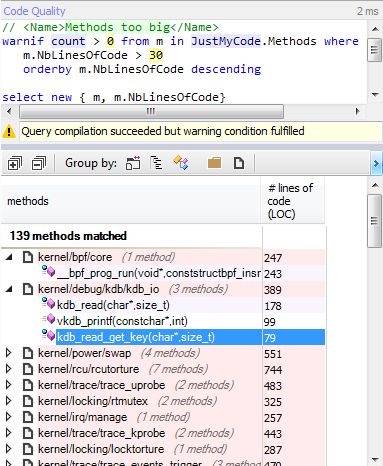Image resolution: width=383 pixels, height=466 pixels.
Task: Click method icon next to __bpf_prog_run
Action: pos(48,272)
